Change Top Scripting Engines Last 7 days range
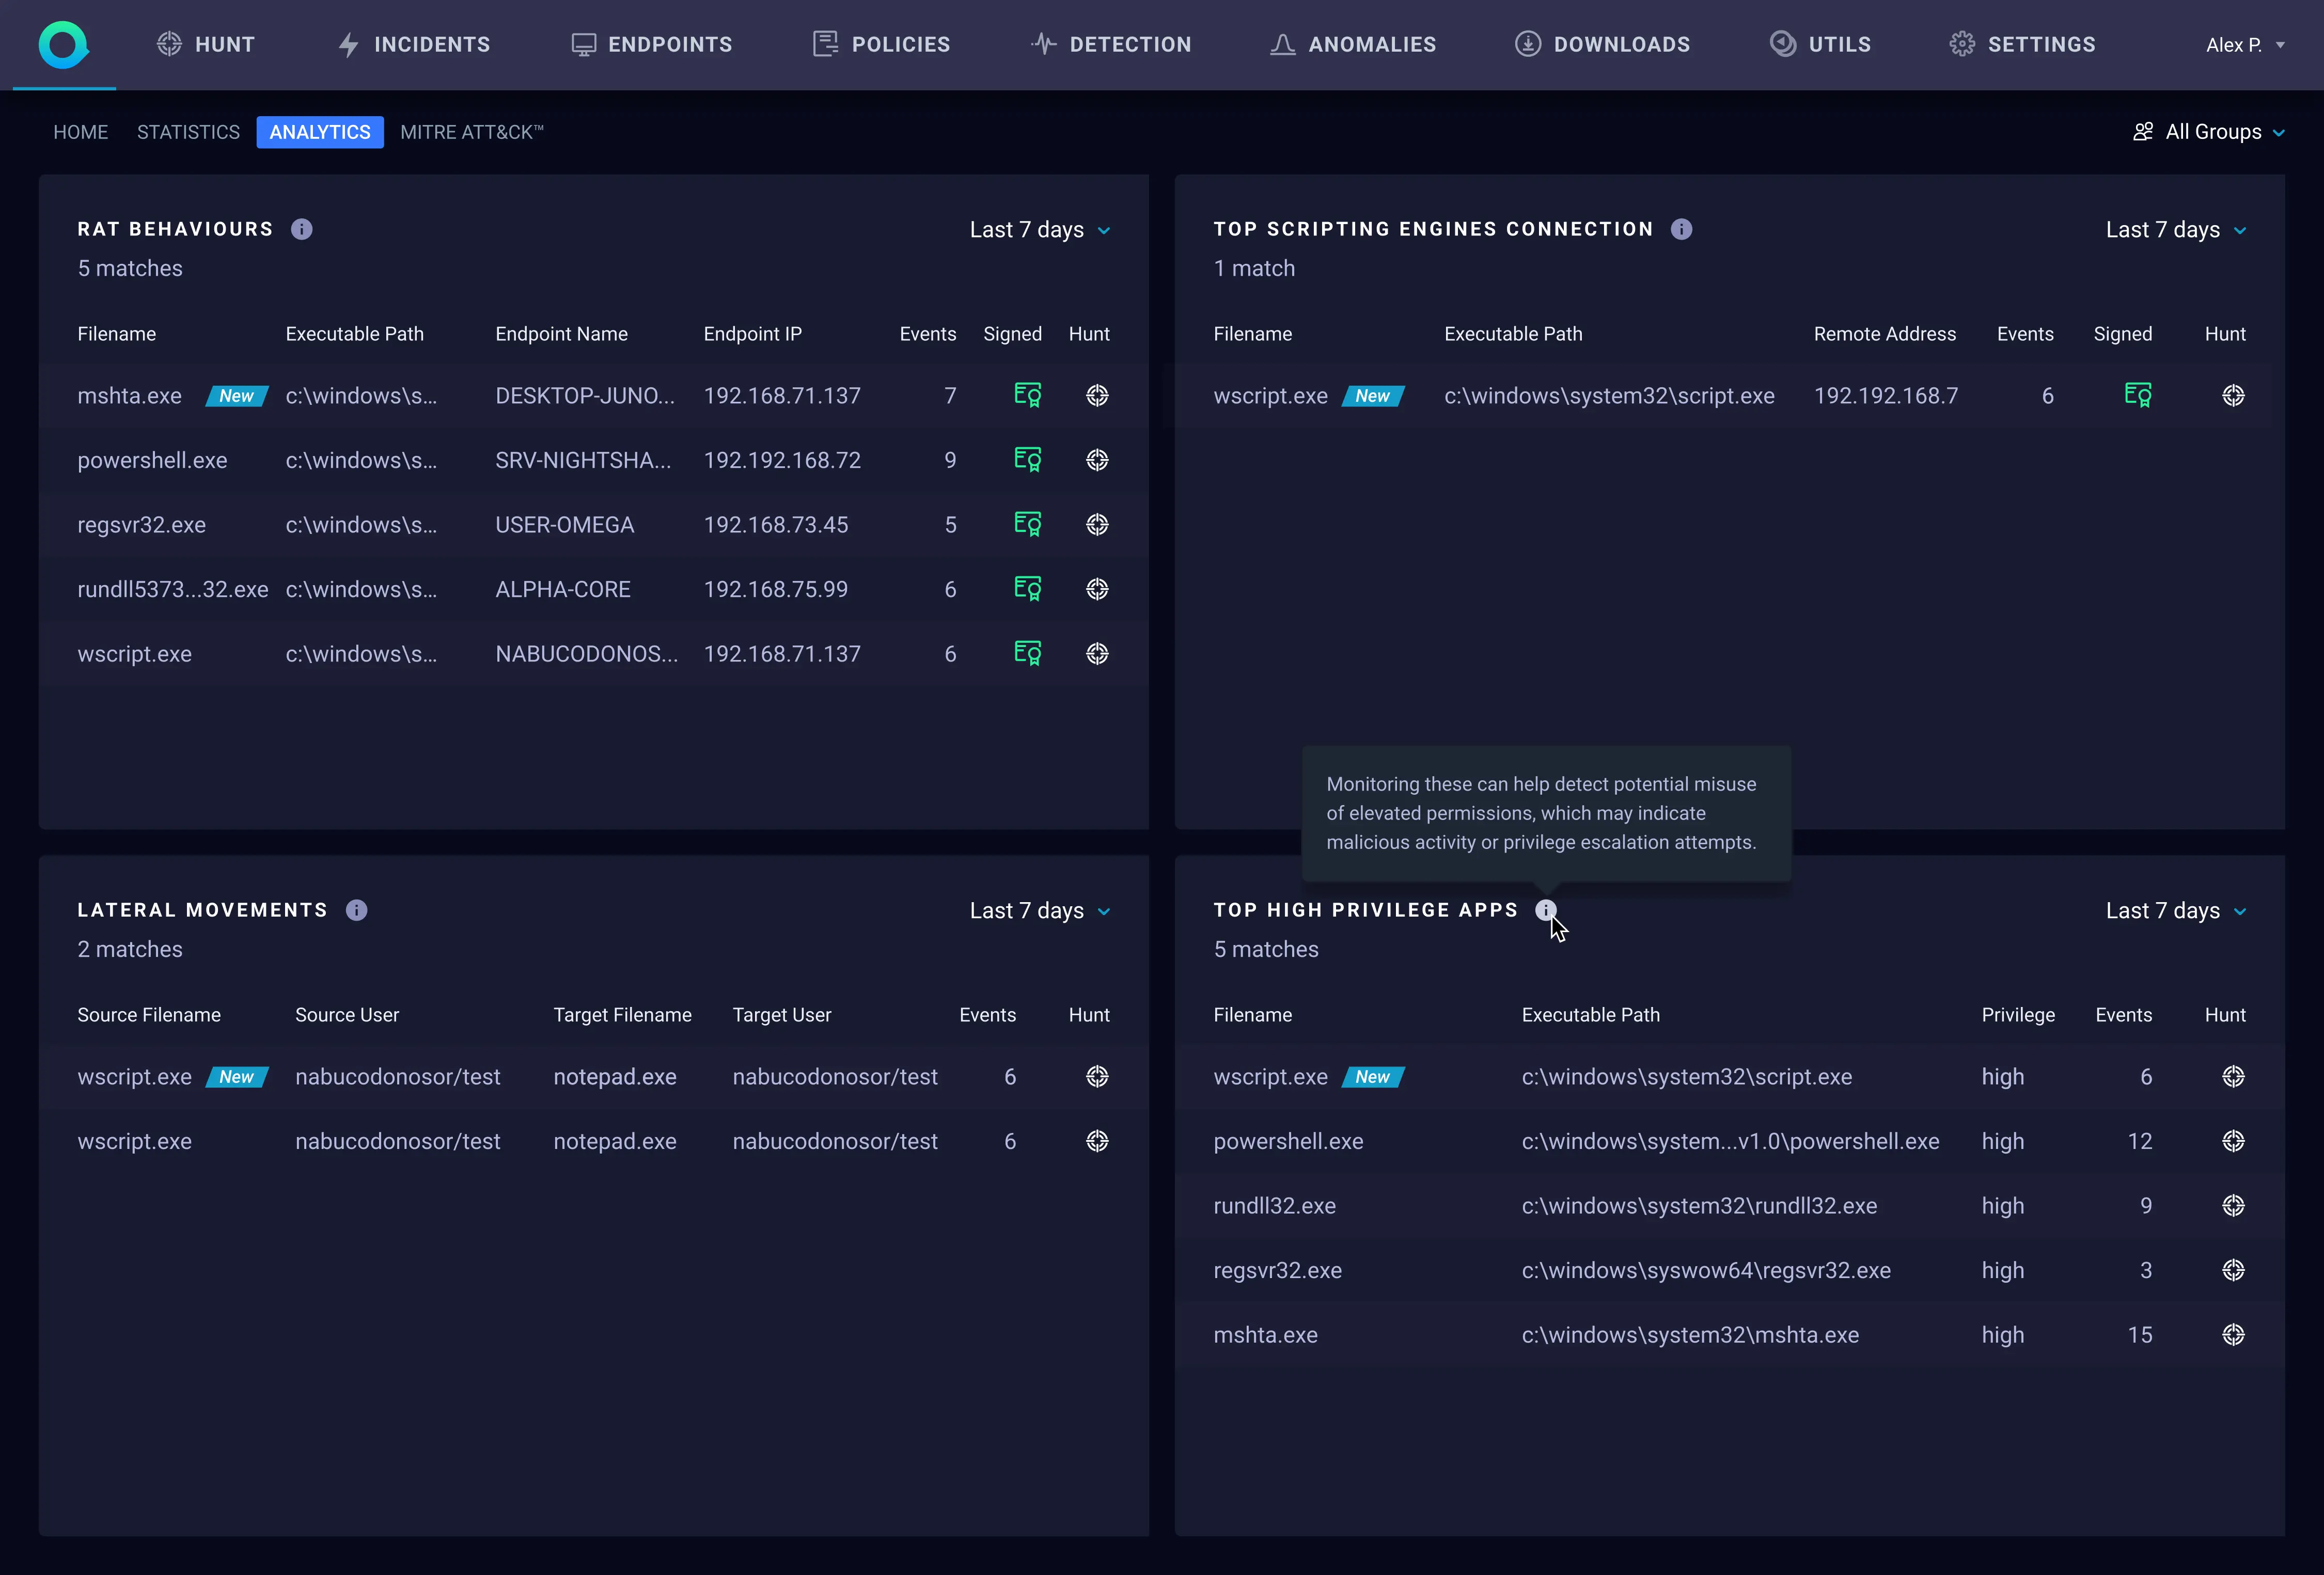Screen dimensions: 2324x1575 click(x=2176, y=230)
